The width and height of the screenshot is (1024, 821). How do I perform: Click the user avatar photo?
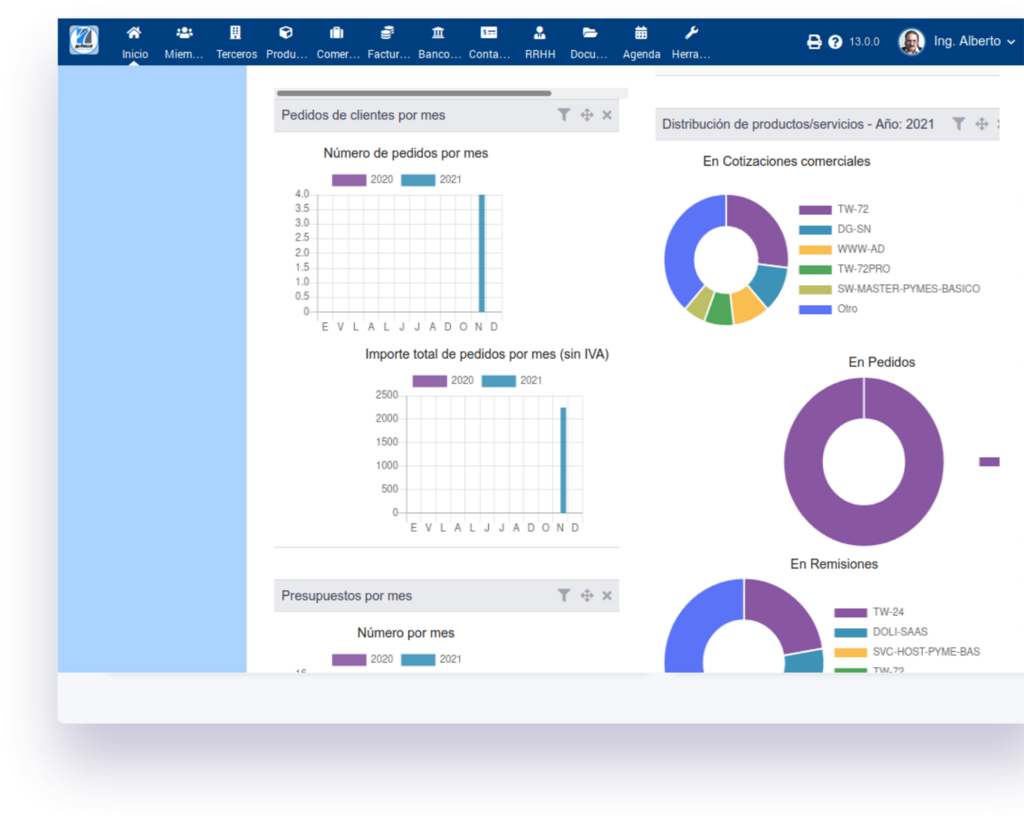coord(911,42)
